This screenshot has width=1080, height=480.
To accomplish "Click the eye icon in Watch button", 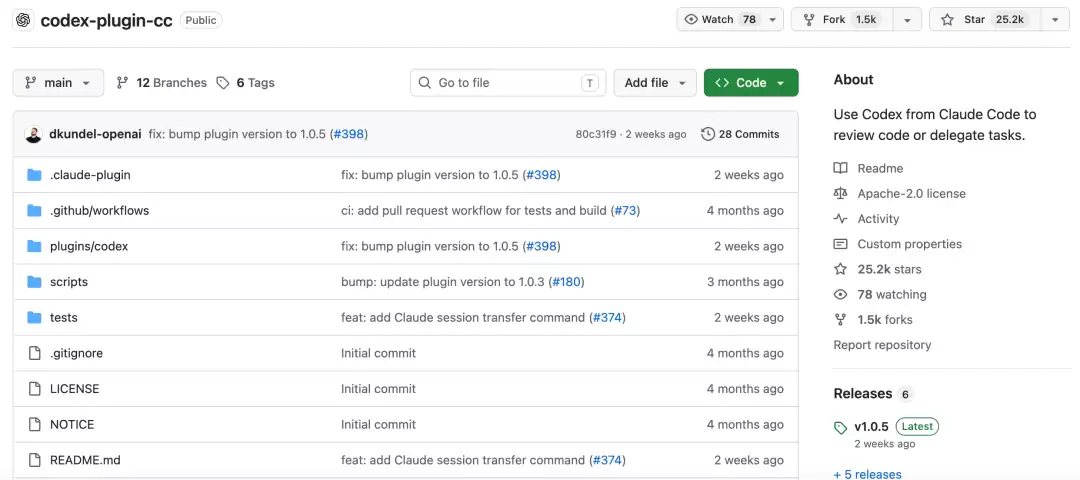I will click(x=692, y=19).
